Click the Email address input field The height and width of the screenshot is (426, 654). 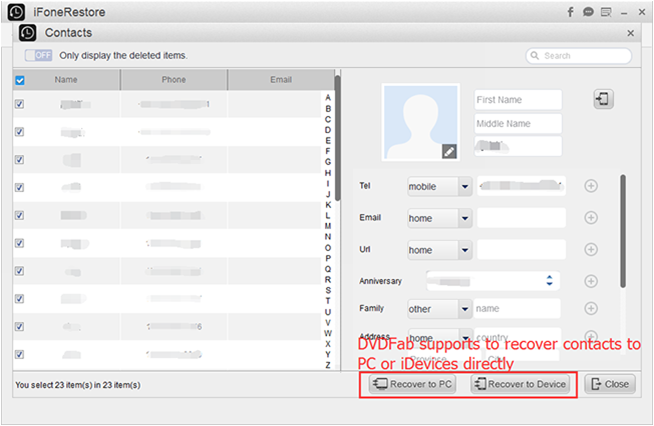click(x=521, y=217)
